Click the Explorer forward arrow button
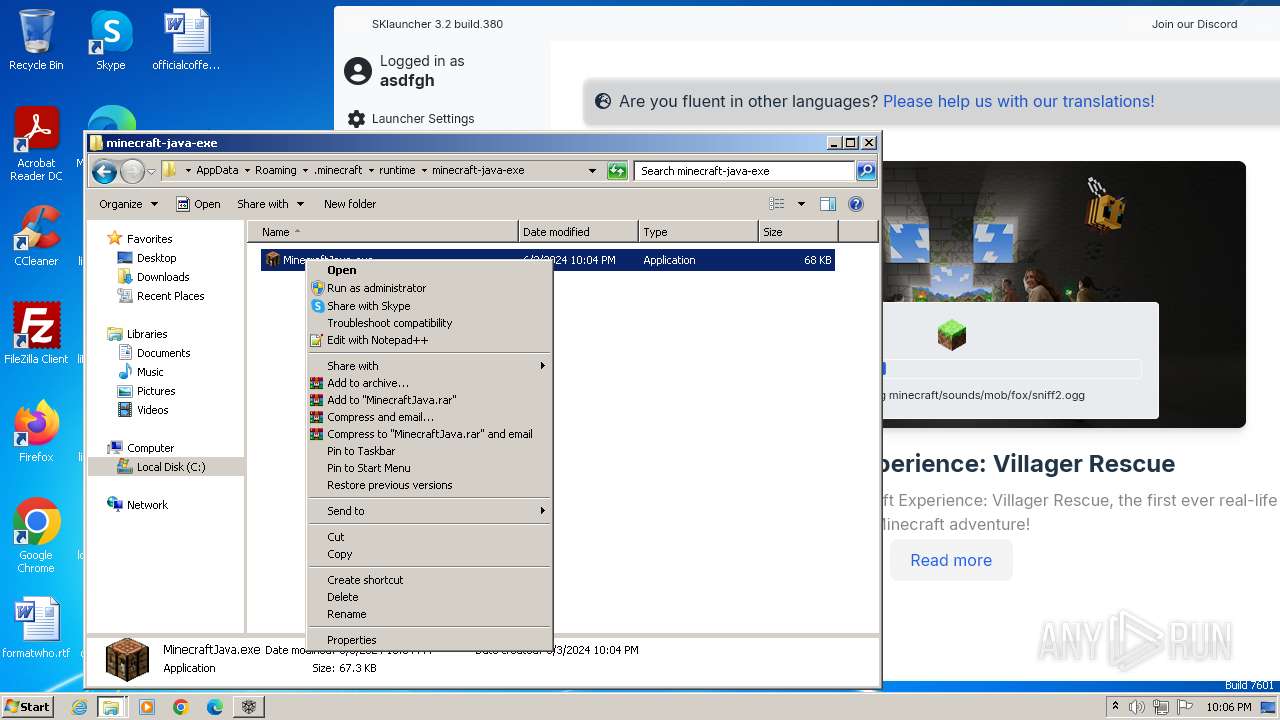This screenshot has width=1280, height=720. point(132,172)
